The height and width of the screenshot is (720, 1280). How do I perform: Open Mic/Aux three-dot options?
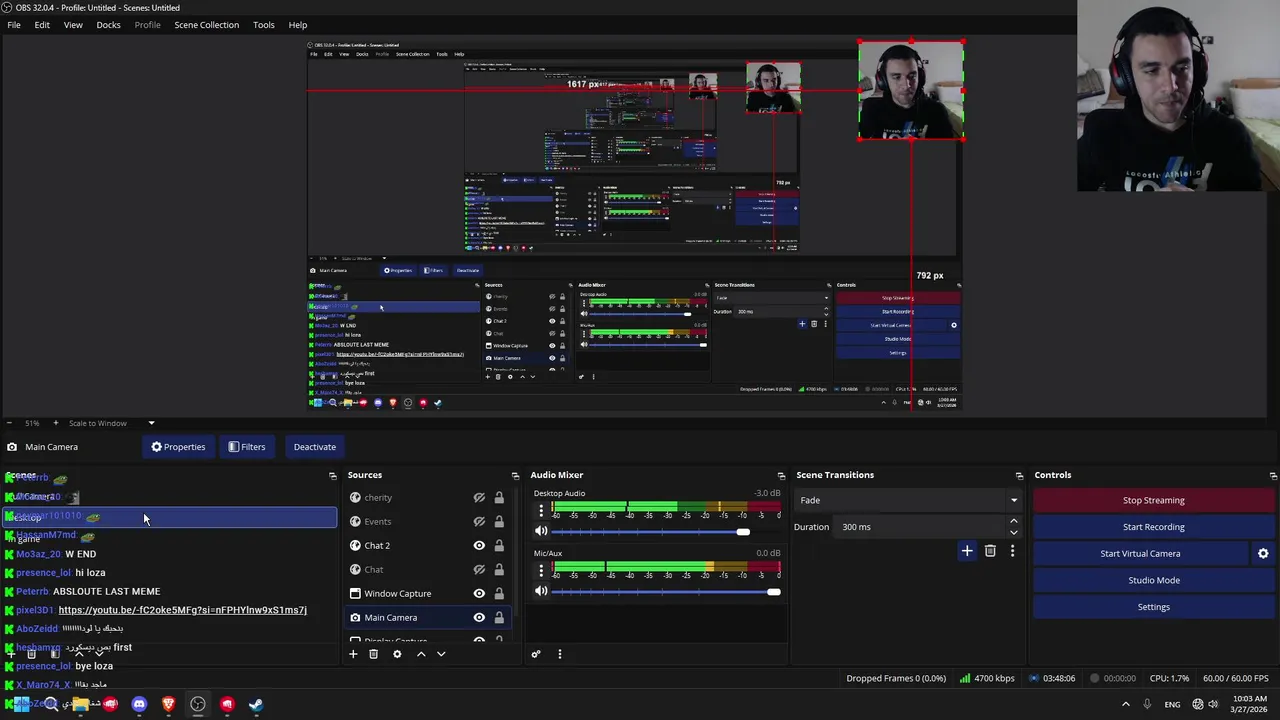pos(541,570)
